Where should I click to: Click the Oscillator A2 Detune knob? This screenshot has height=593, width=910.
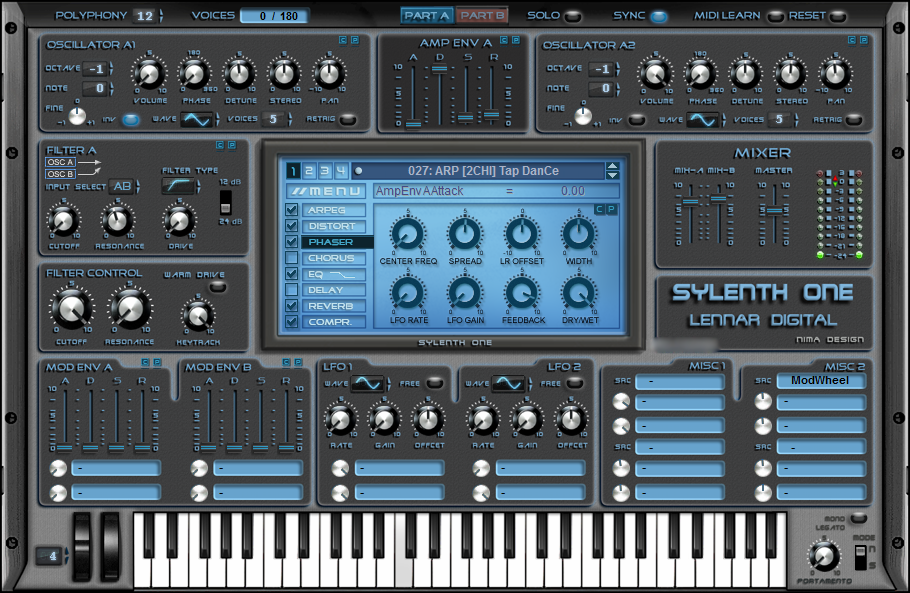746,74
